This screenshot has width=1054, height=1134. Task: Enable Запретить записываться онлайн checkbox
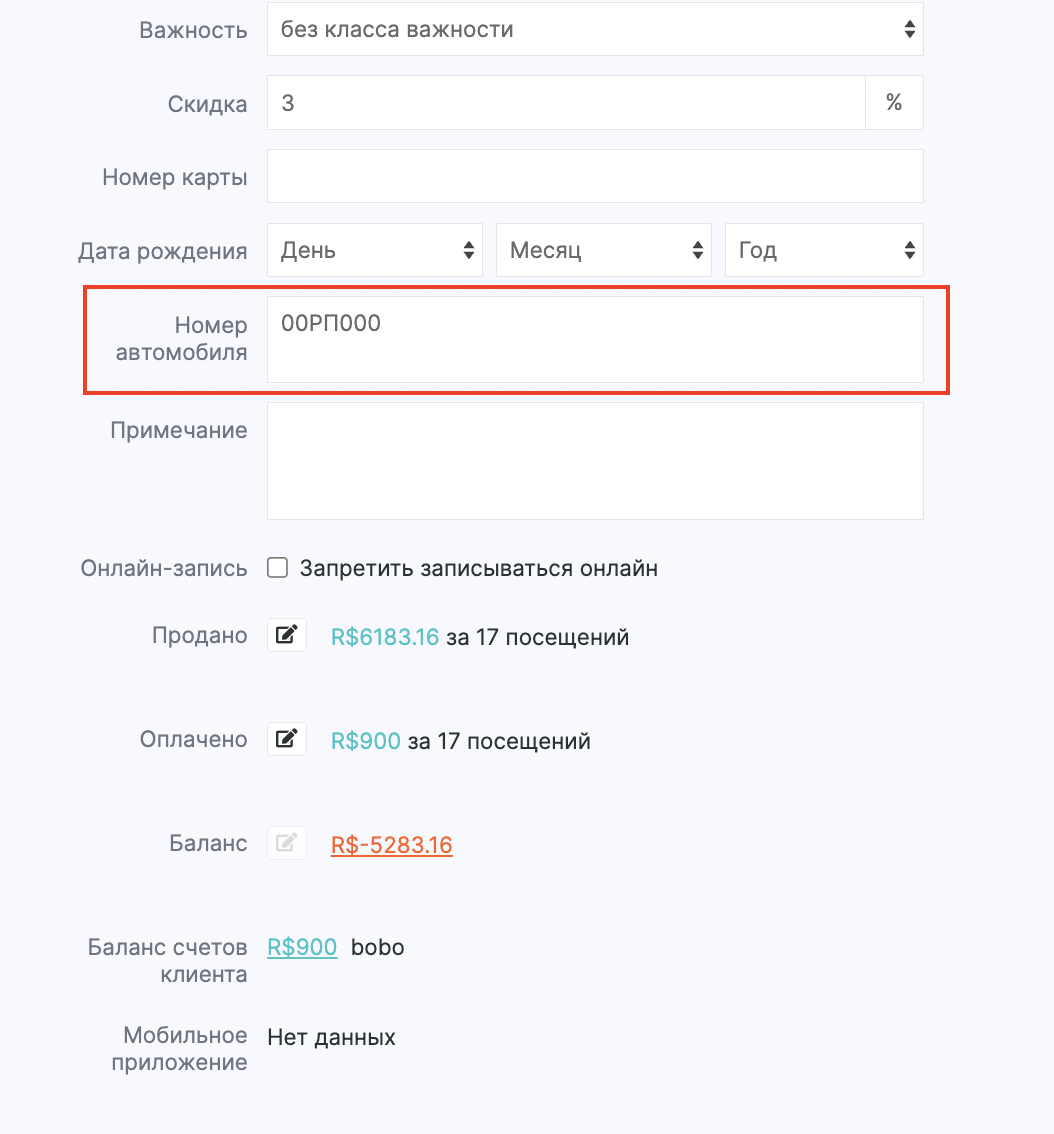[278, 569]
